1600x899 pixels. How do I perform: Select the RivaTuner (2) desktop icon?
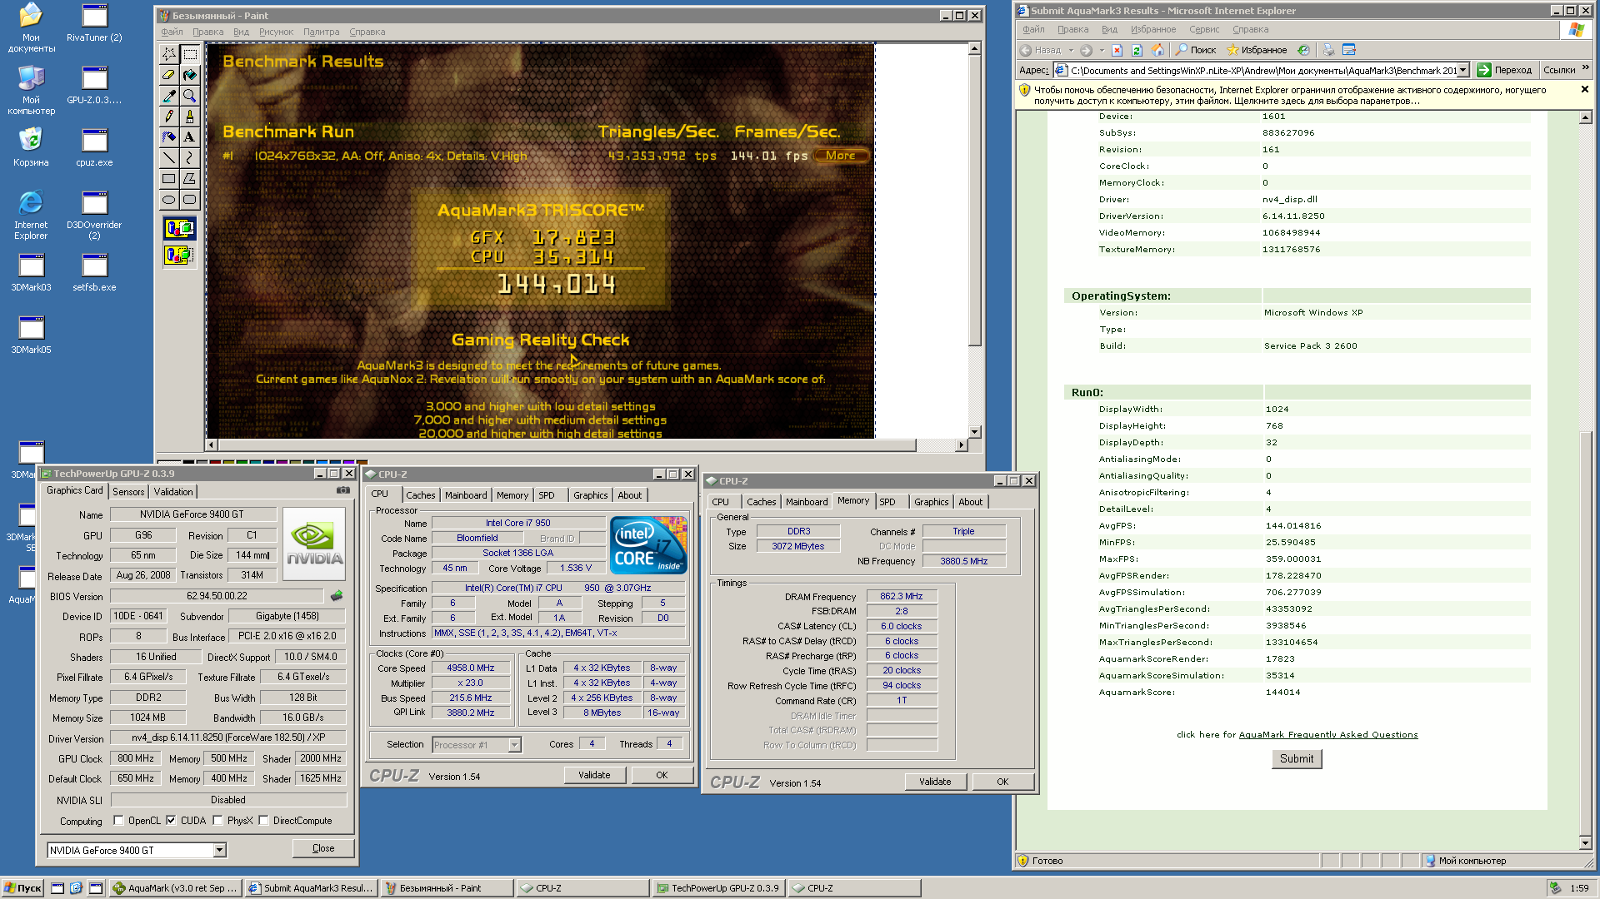pos(94,24)
